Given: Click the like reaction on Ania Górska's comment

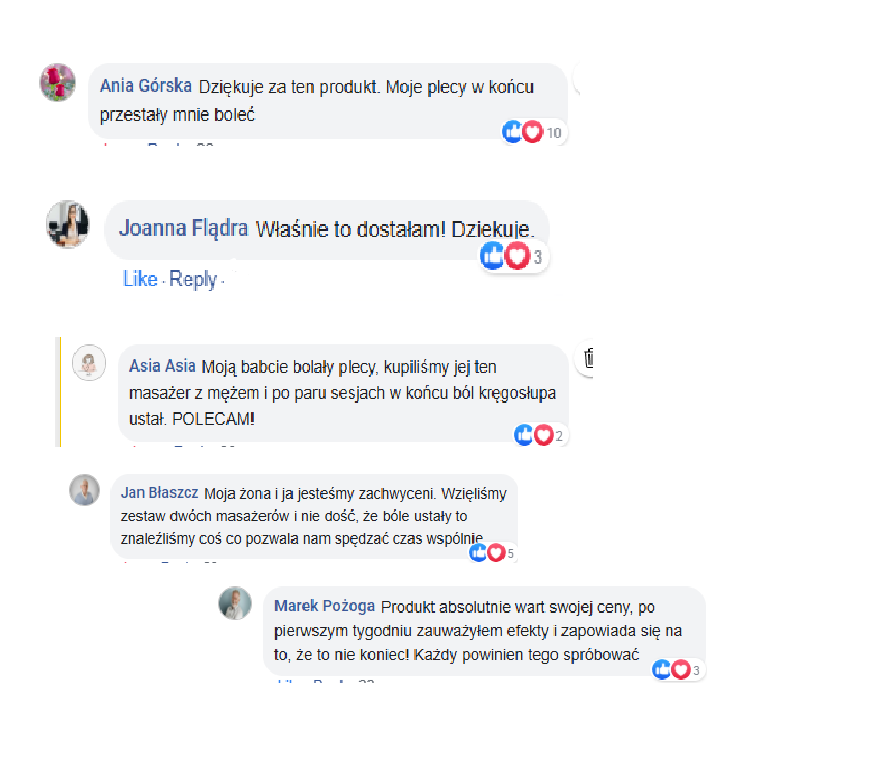Looking at the screenshot, I should (x=512, y=132).
